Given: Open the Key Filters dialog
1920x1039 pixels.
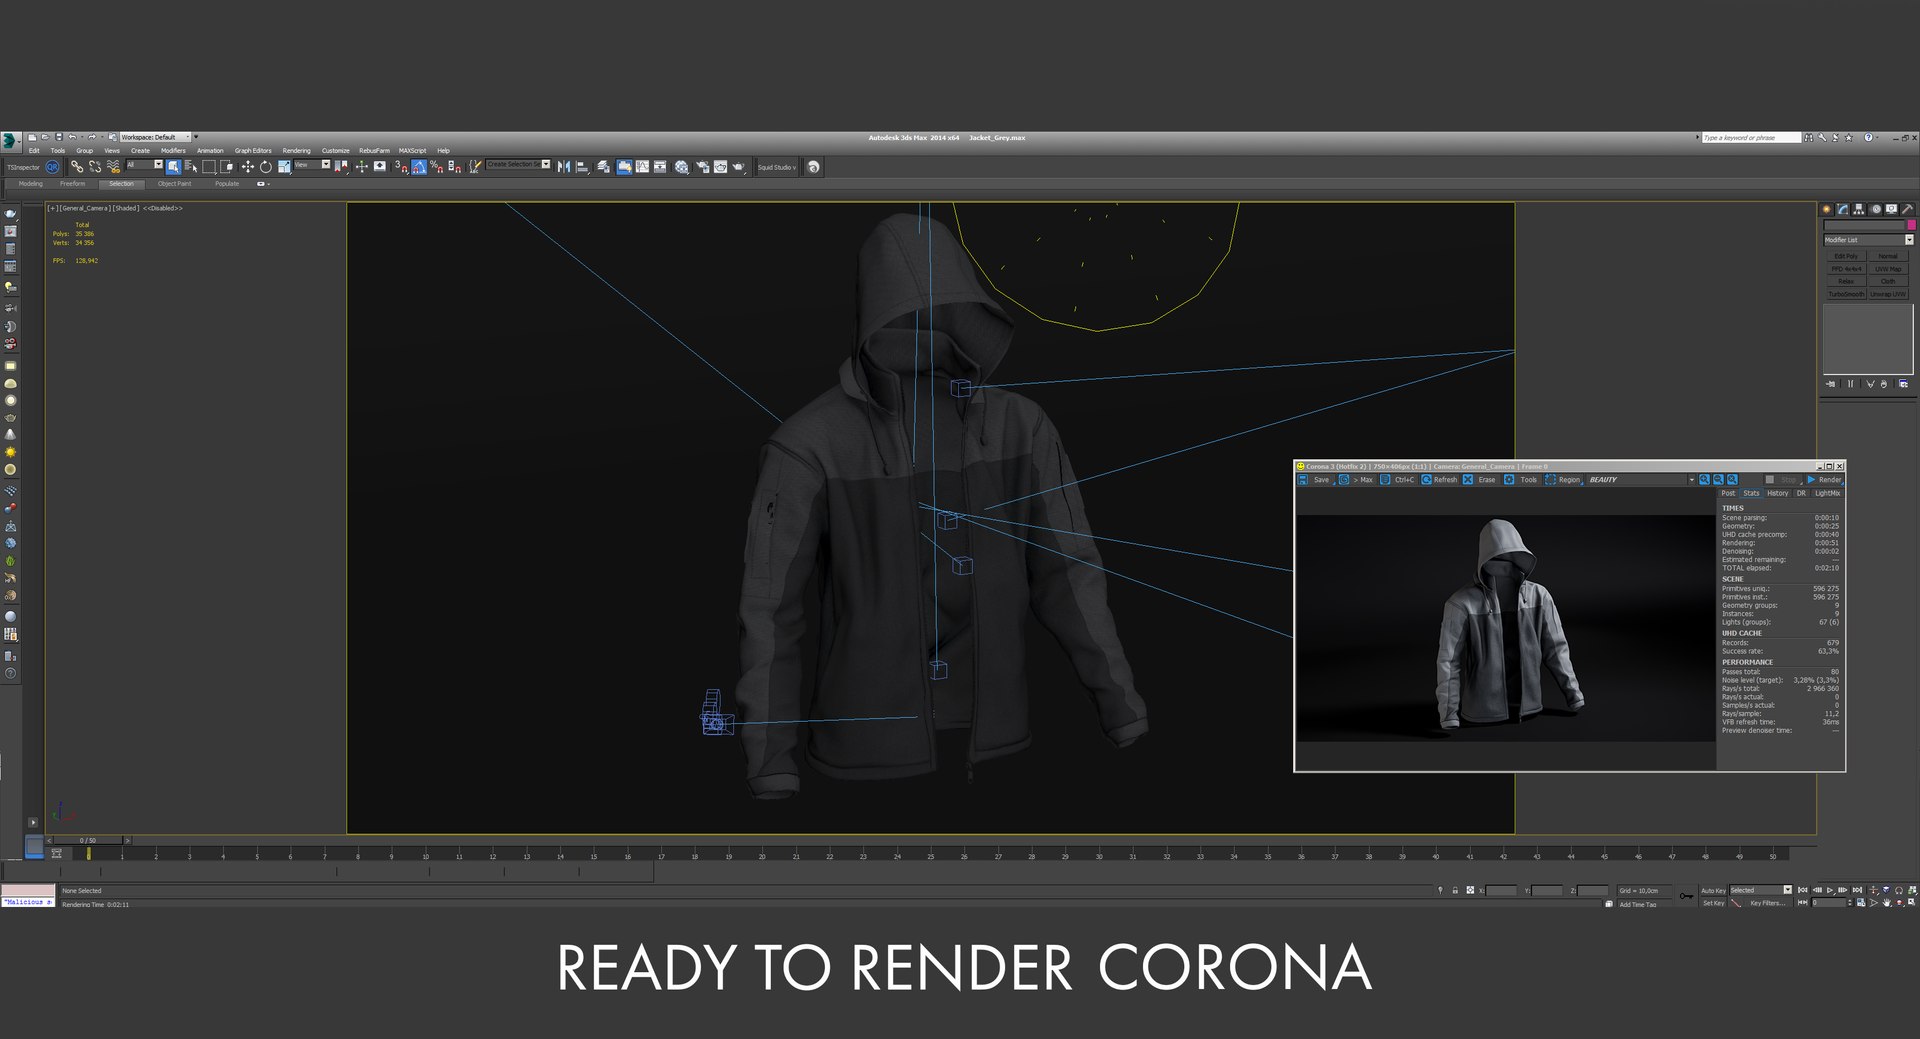Looking at the screenshot, I should tap(1767, 903).
